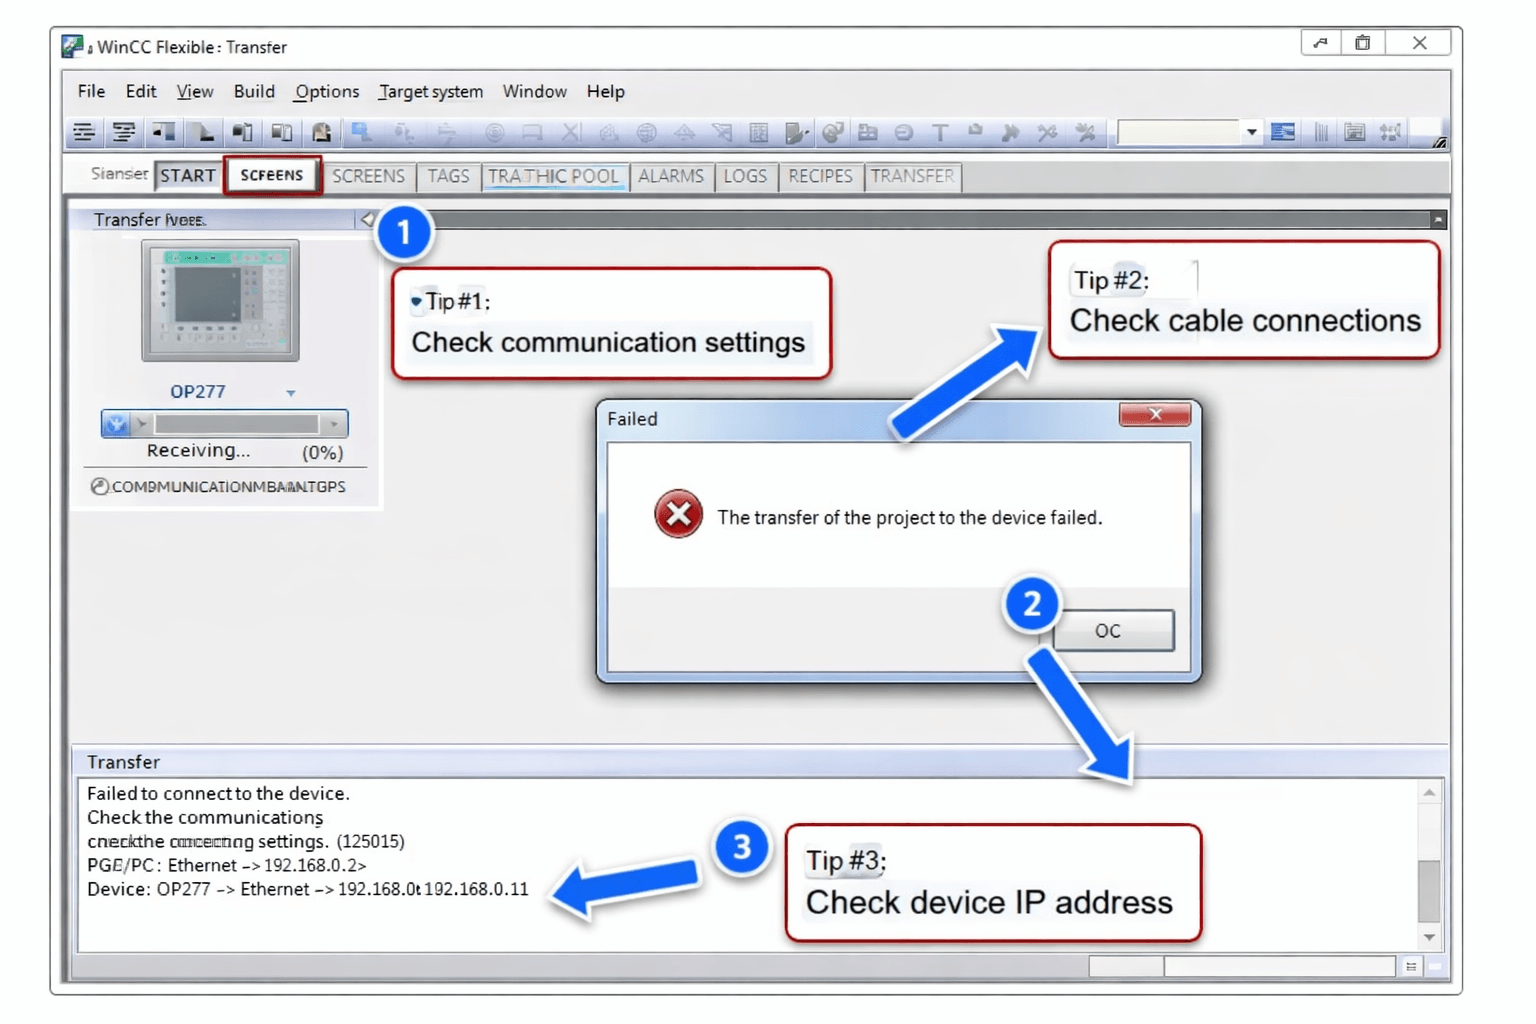Viewport: 1536px width, 1024px height.
Task: Click the red error icon in the Failed dialog
Action: (x=678, y=514)
